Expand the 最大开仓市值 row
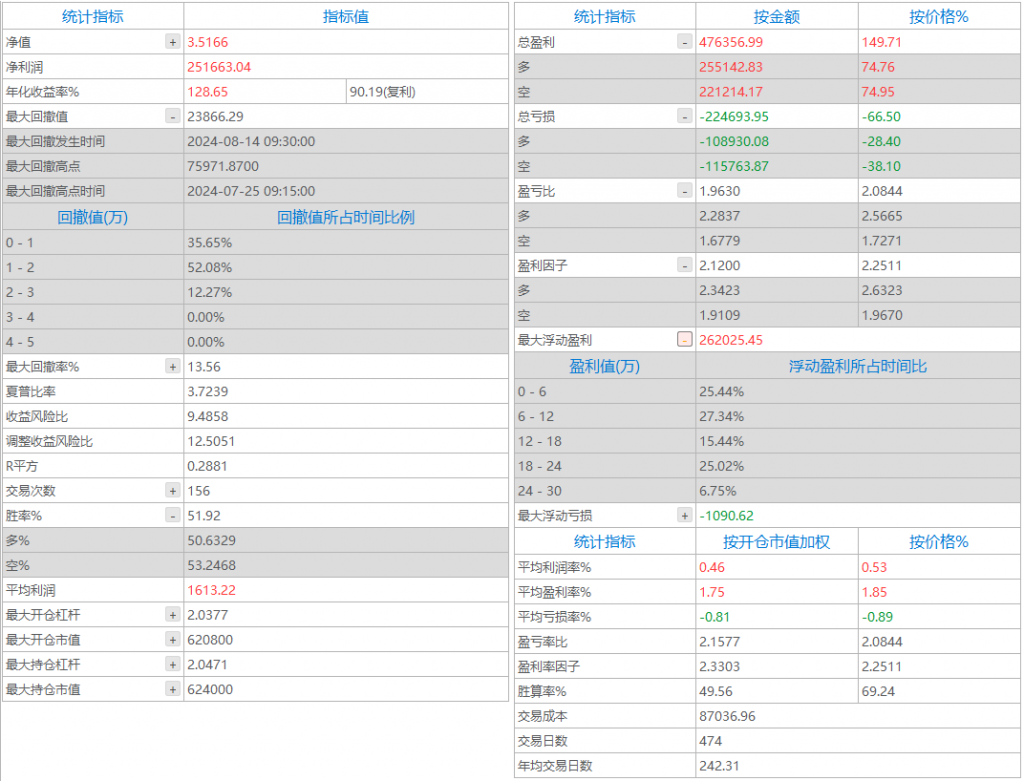Image resolution: width=1024 pixels, height=781 pixels. click(x=173, y=640)
